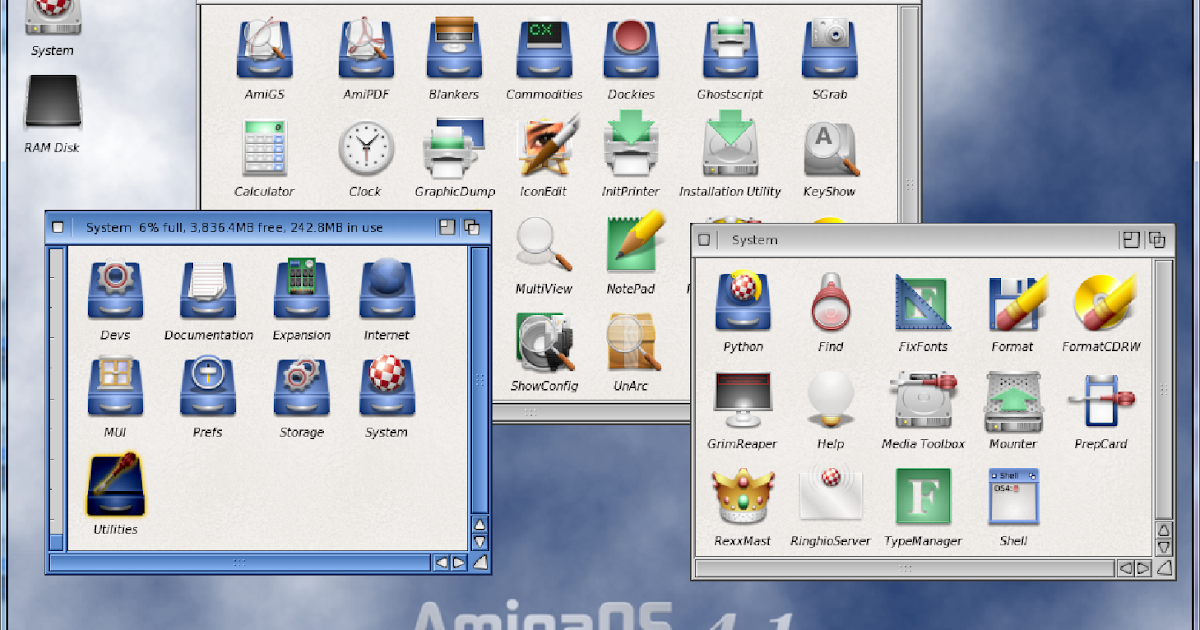Select the Mounter icon

(x=1013, y=400)
